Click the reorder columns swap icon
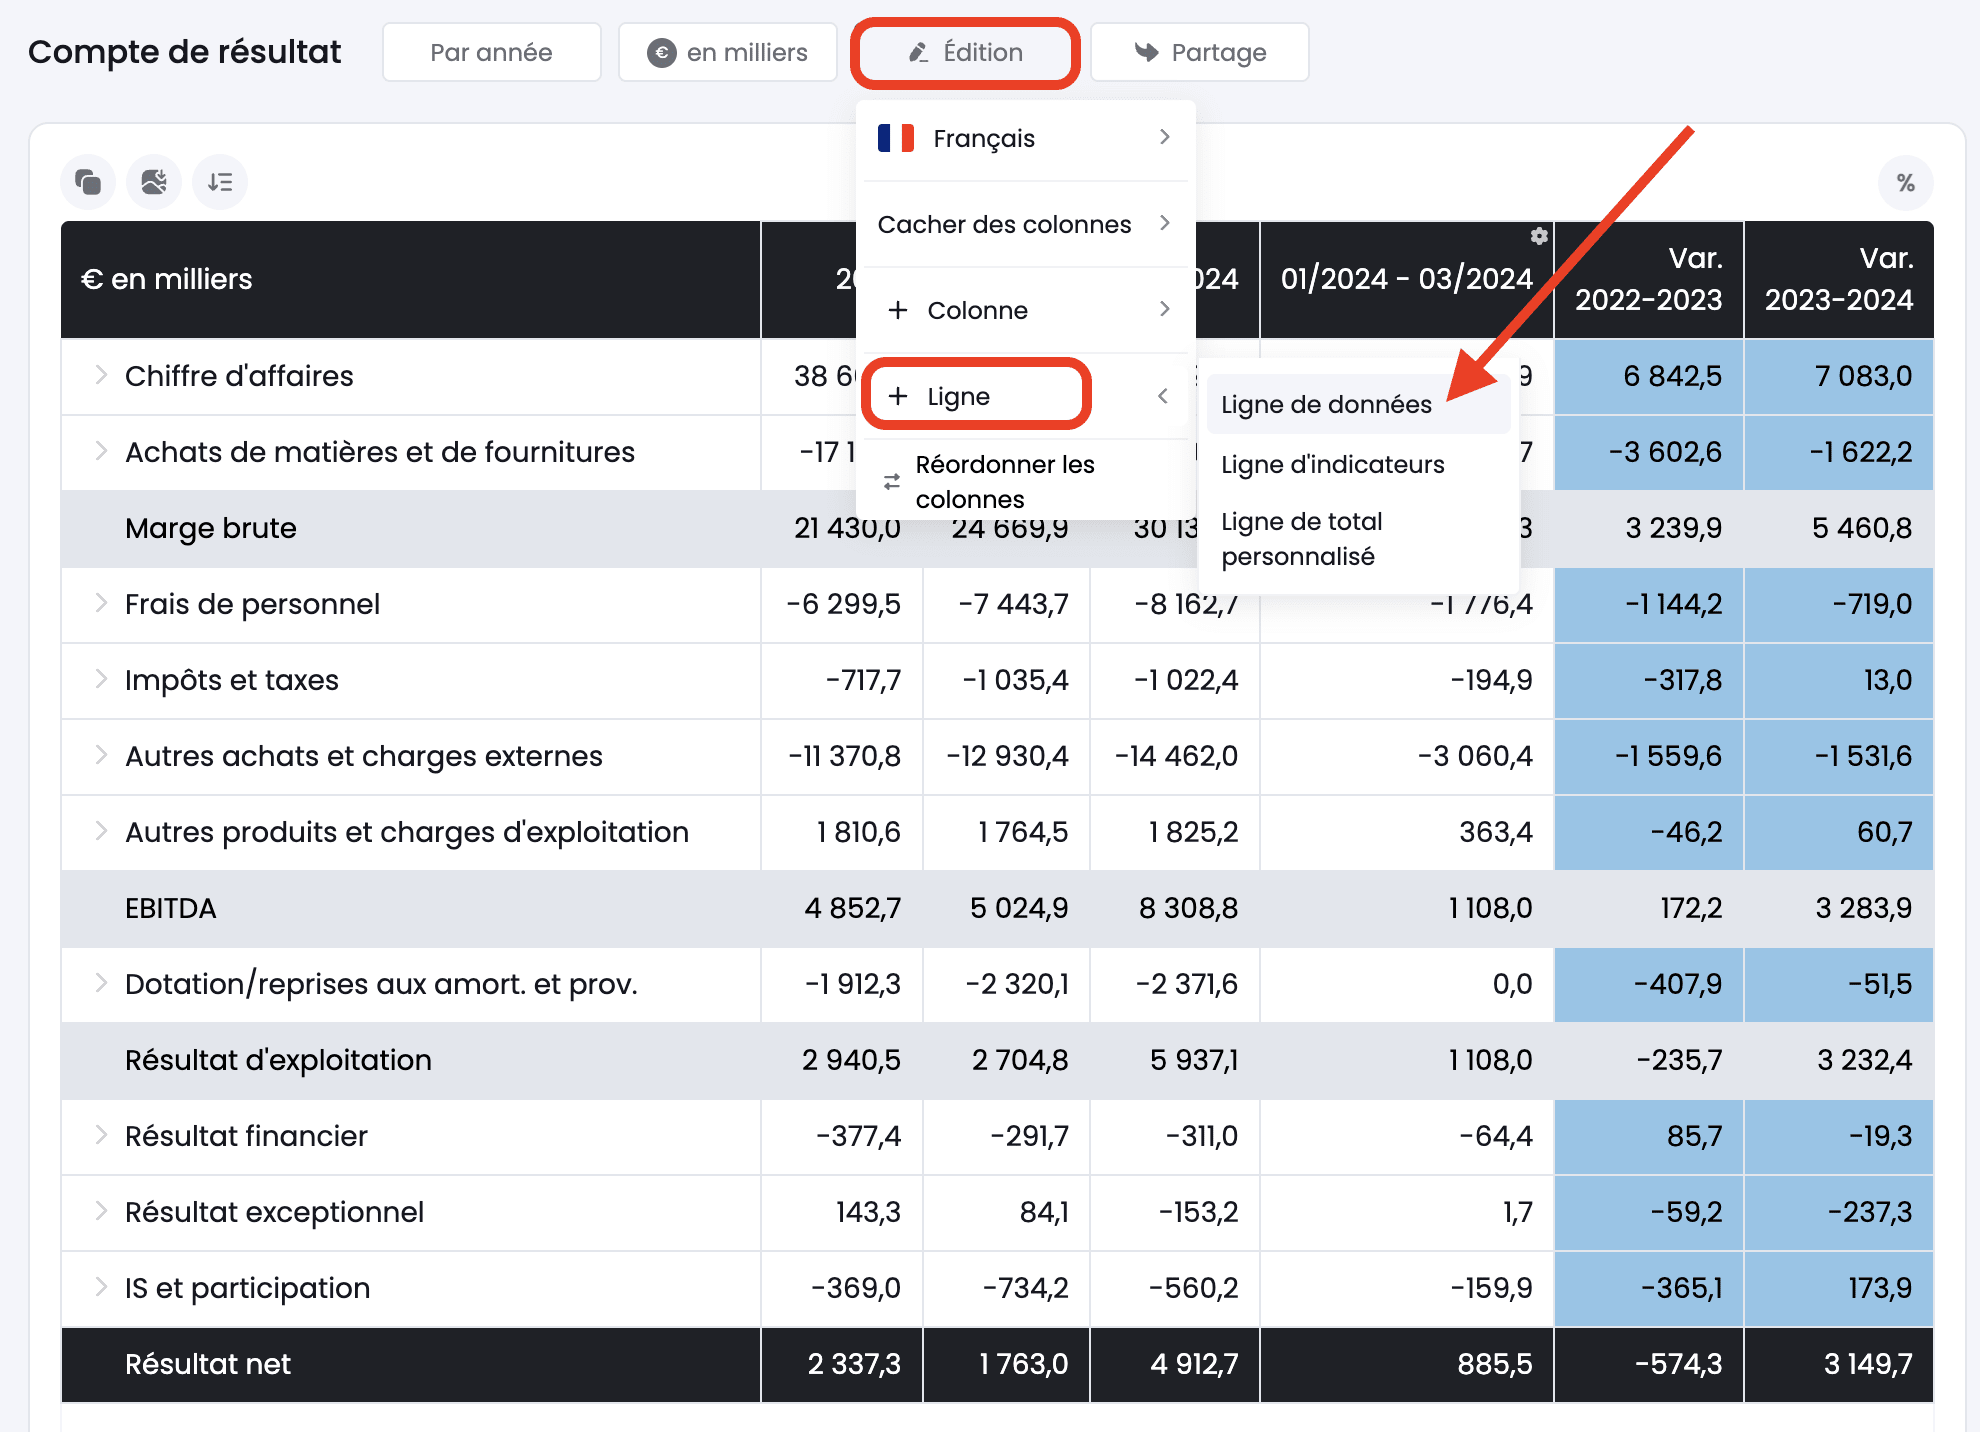This screenshot has height=1432, width=1980. tap(892, 482)
